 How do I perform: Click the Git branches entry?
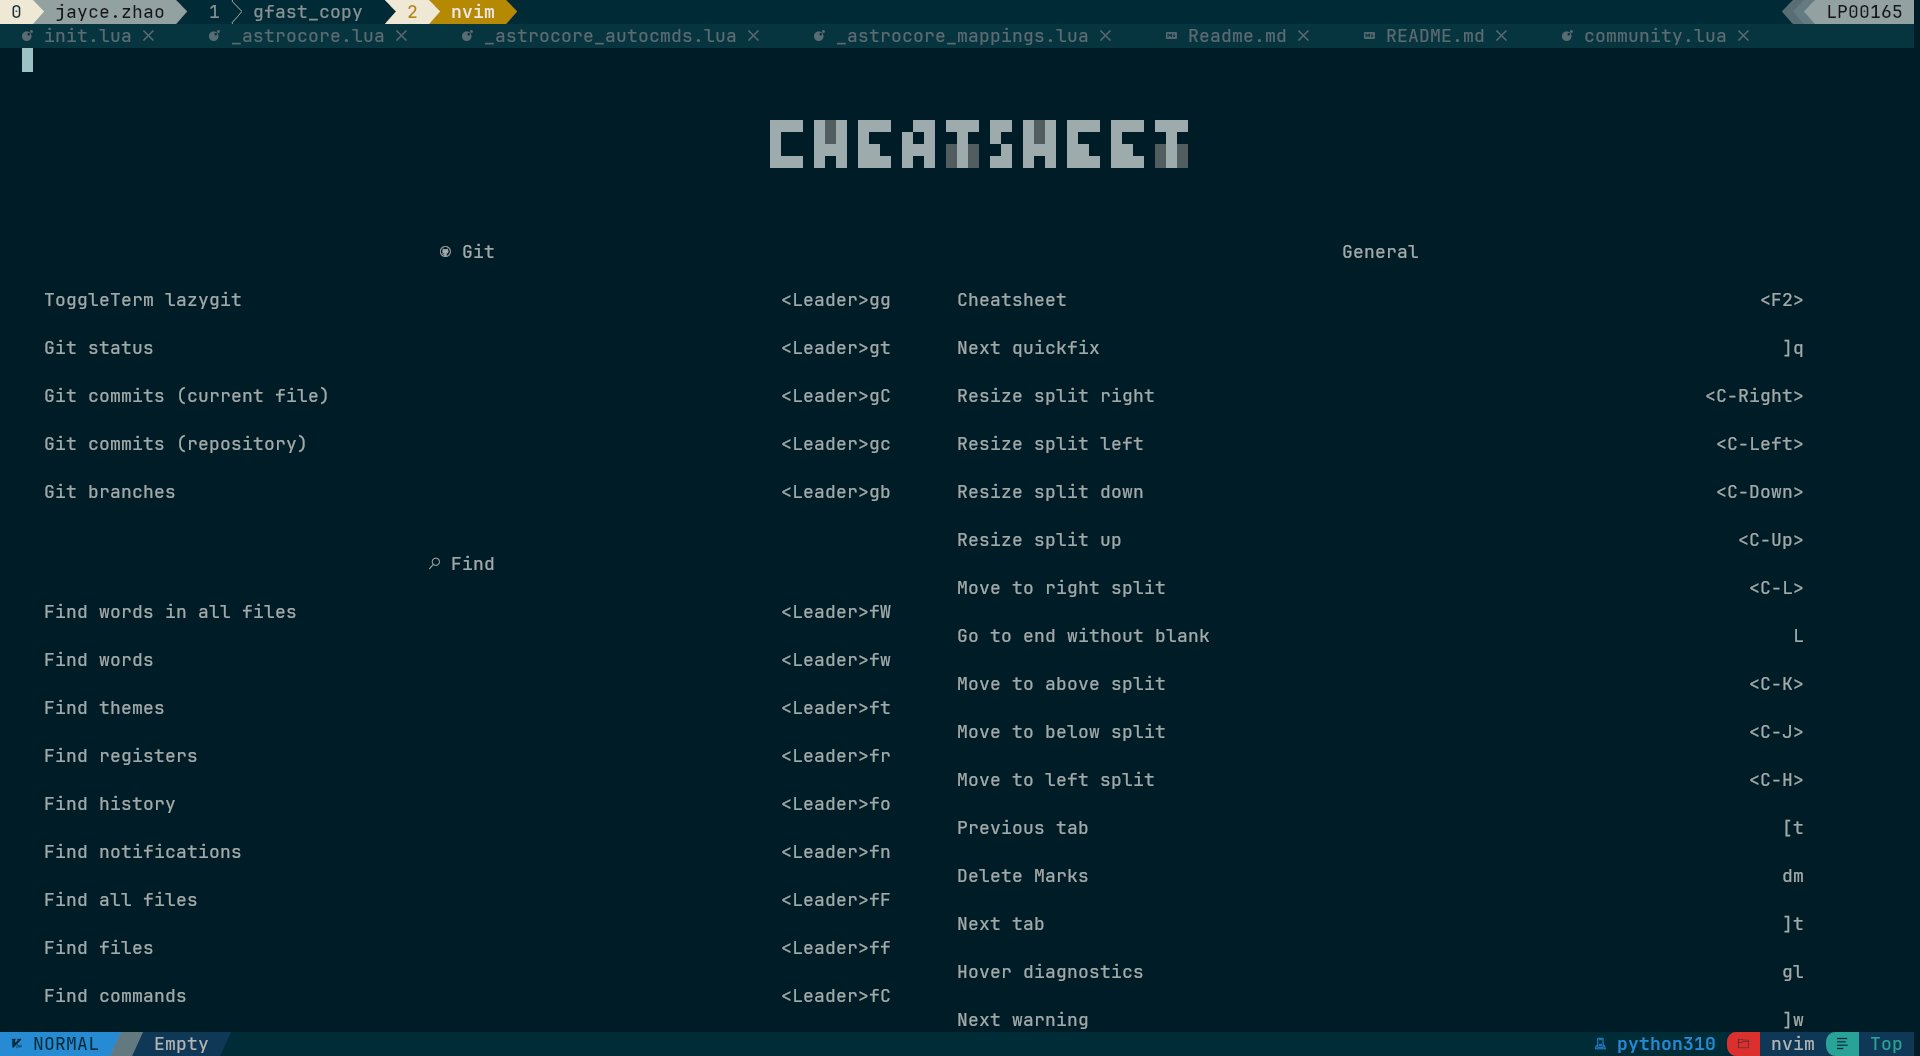pos(110,492)
